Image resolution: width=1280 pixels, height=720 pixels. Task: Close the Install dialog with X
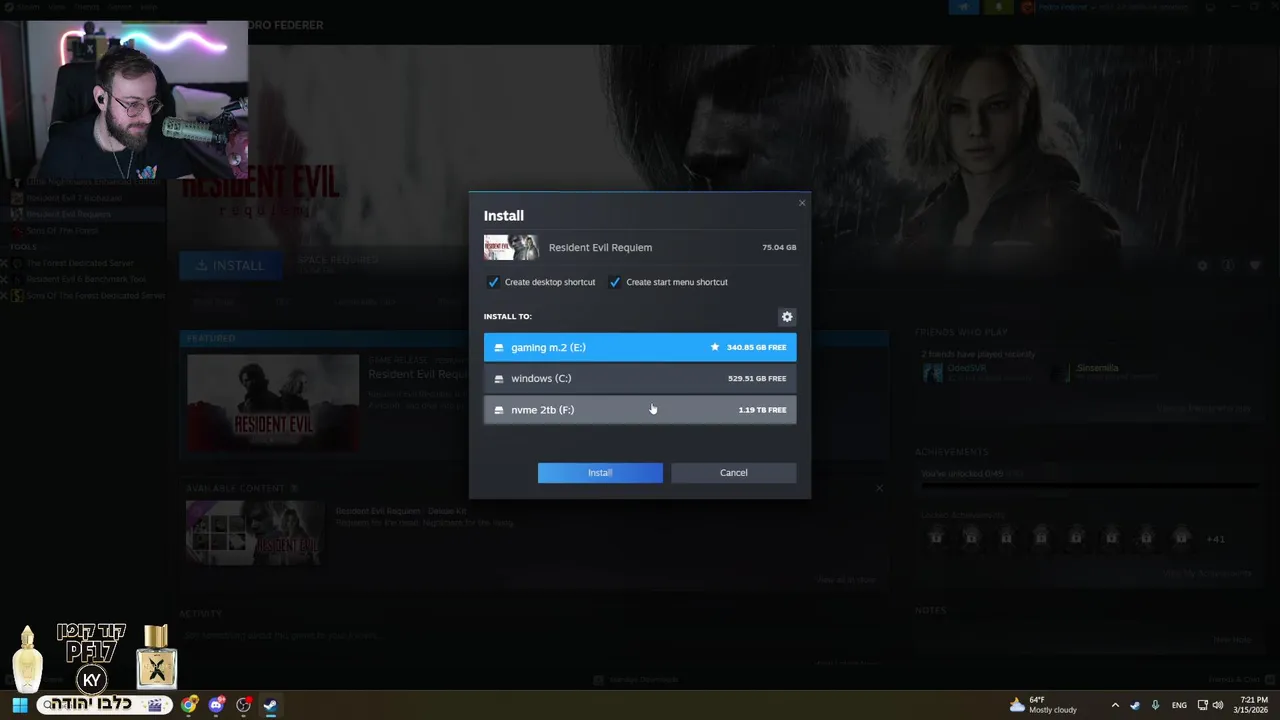coord(801,203)
